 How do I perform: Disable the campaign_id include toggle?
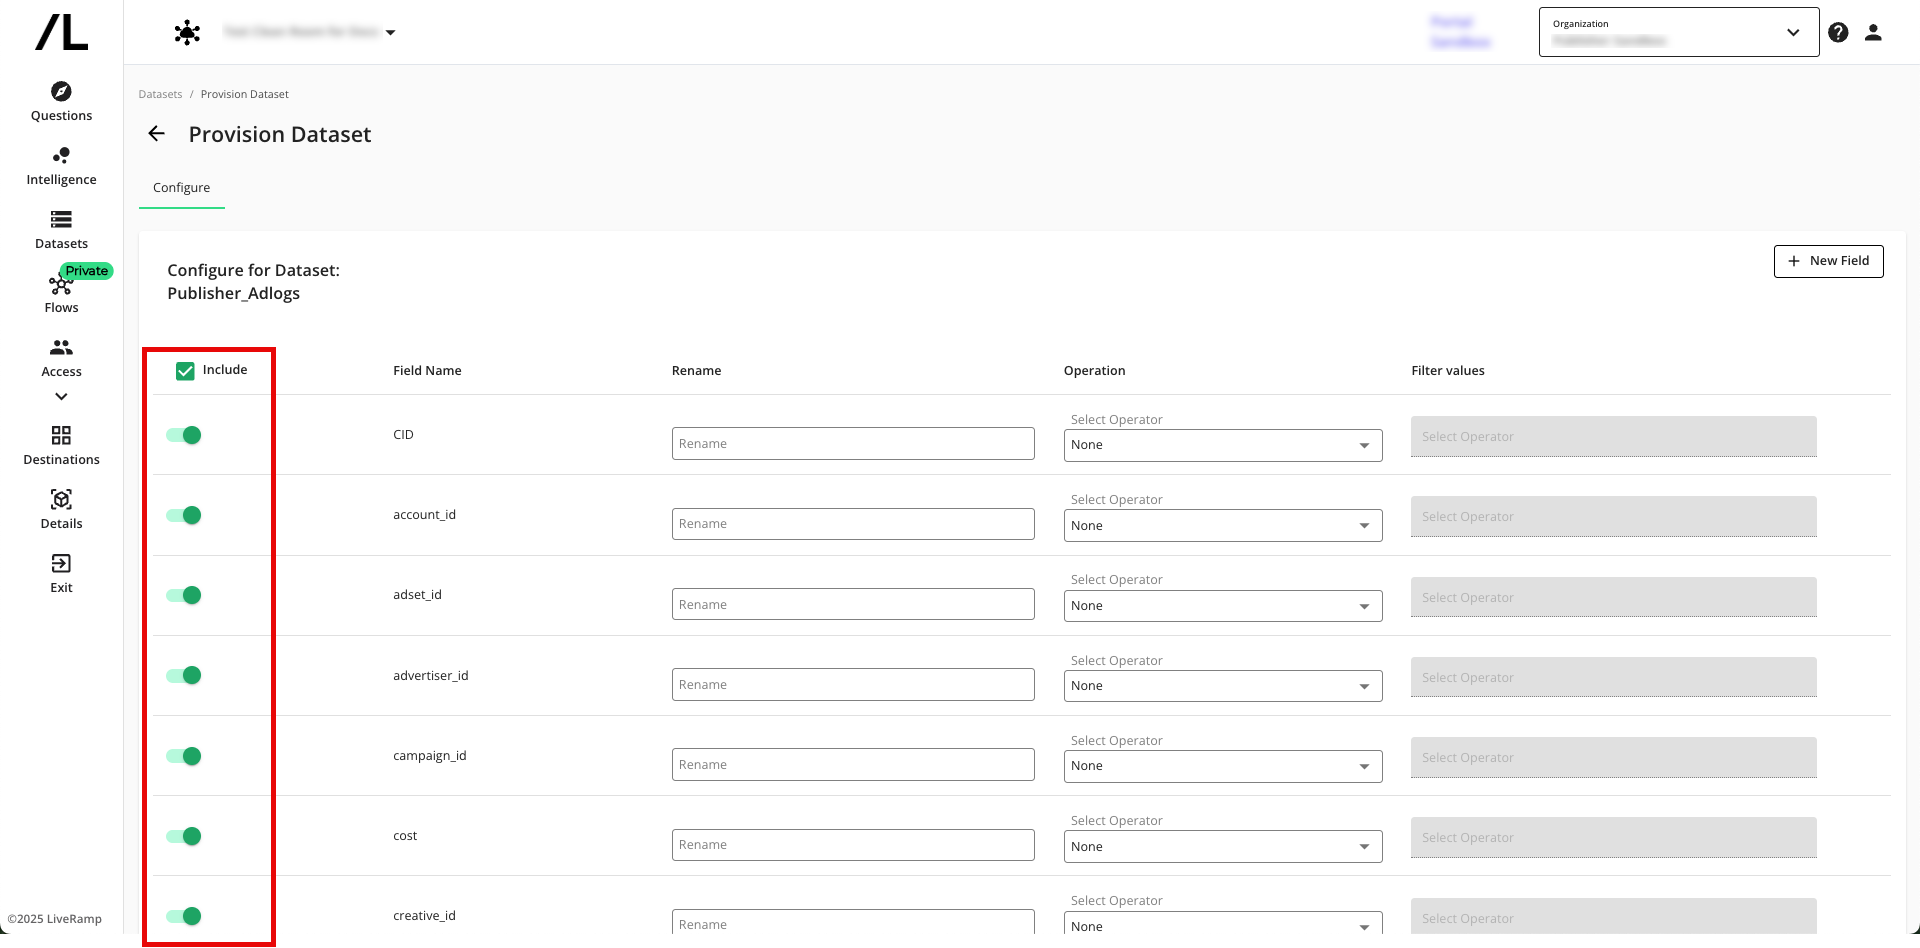coord(185,756)
